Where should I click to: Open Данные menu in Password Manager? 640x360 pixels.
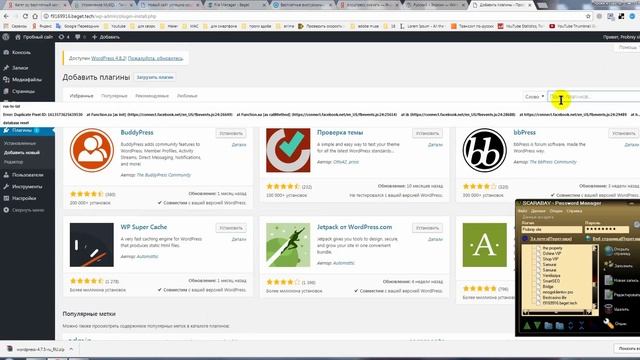point(538,211)
